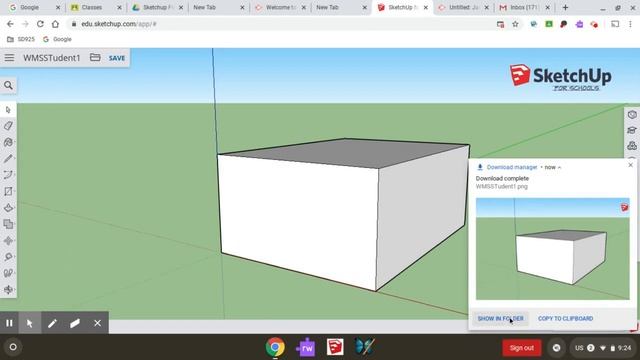Viewport: 640px width, 360px height.
Task: Collapse the notification using the chevron
Action: [560, 167]
